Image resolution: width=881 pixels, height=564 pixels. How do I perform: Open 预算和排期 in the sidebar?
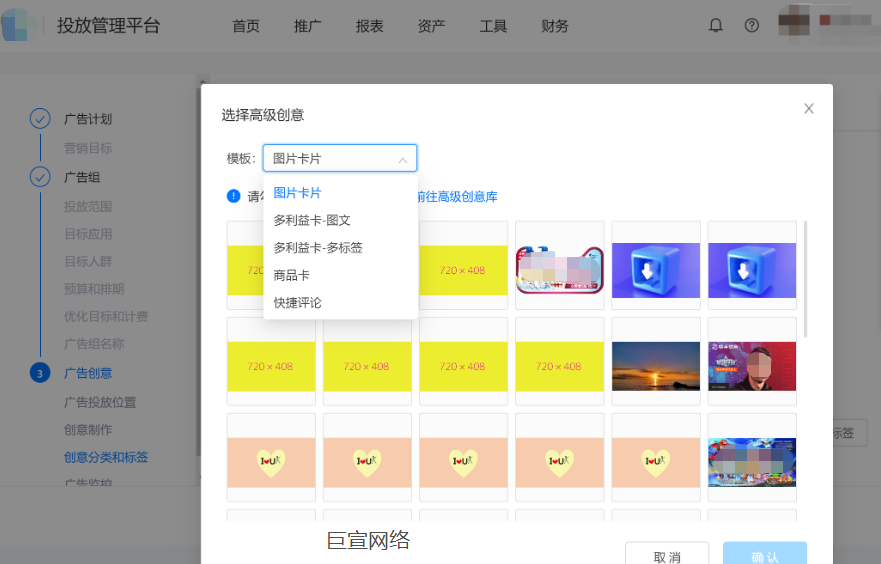click(x=94, y=289)
